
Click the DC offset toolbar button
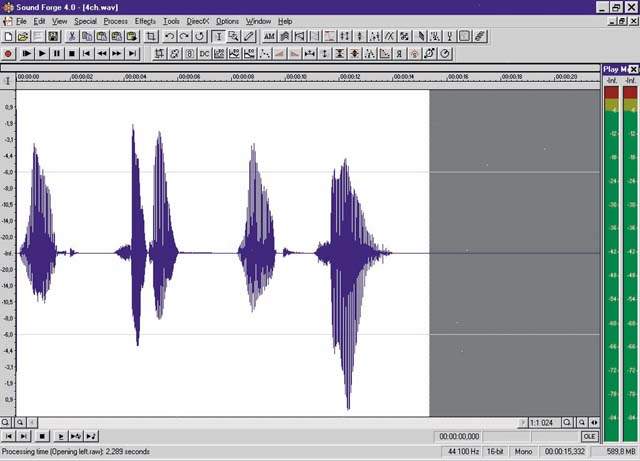pyautogui.click(x=203, y=52)
